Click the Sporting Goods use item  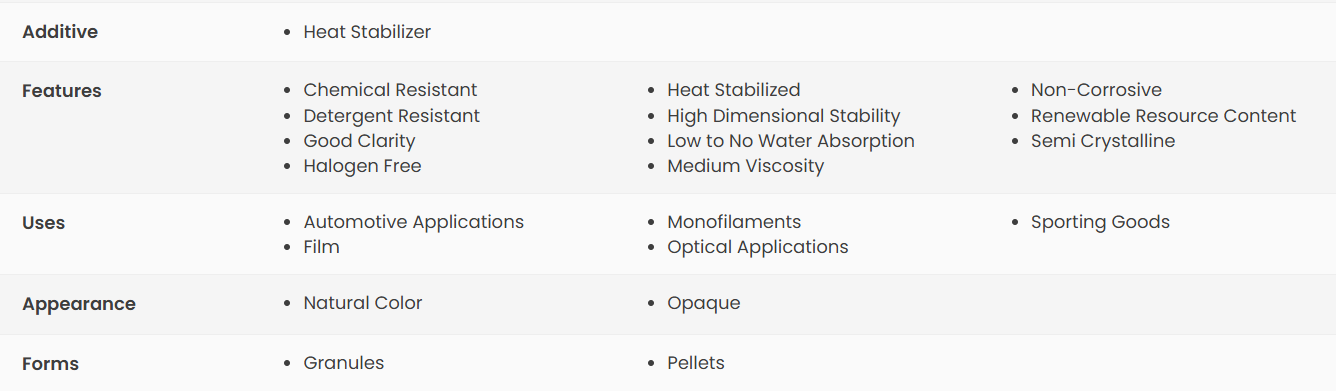(1100, 222)
